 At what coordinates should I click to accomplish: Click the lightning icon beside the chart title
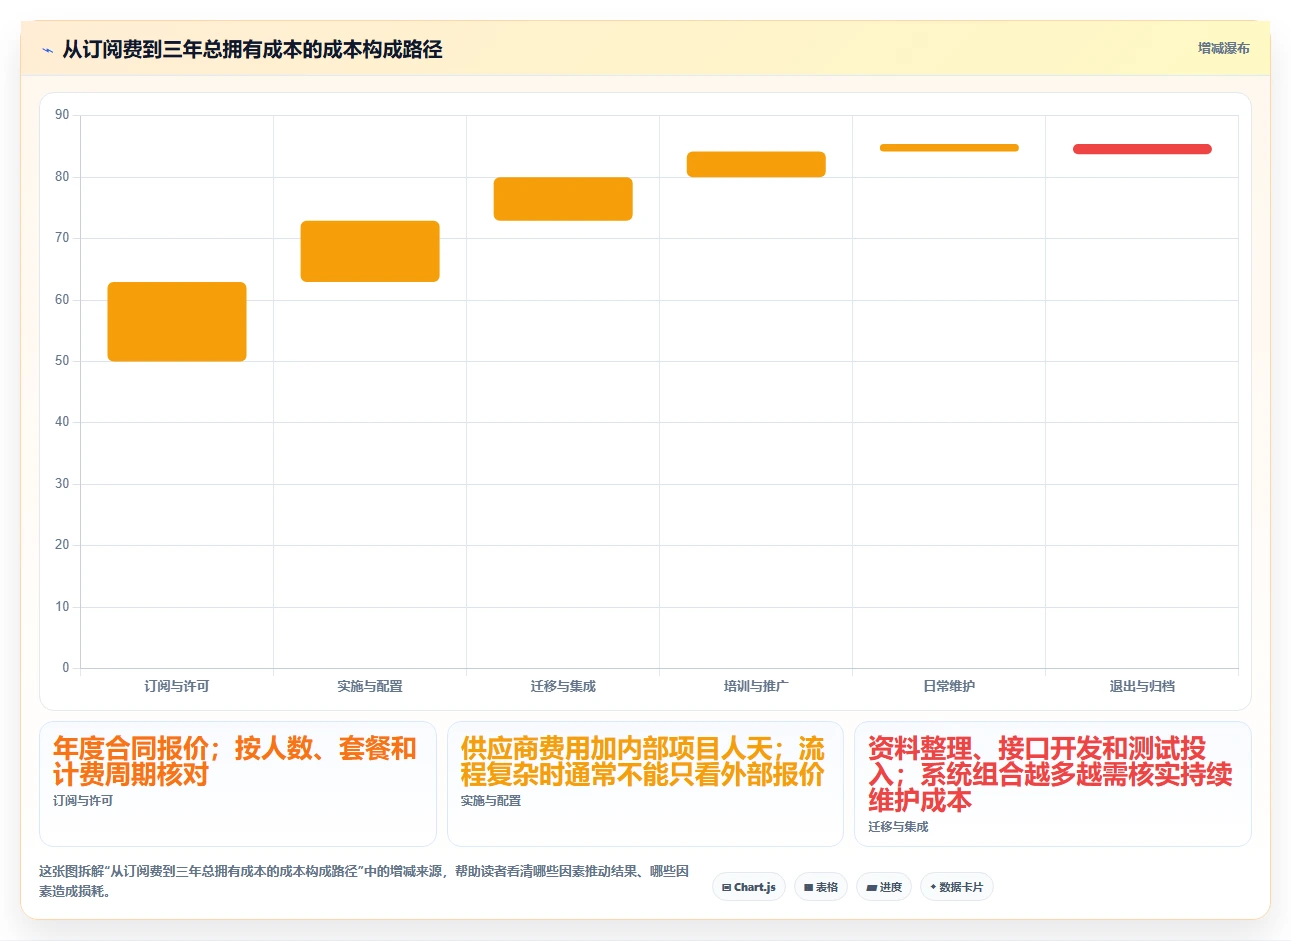pyautogui.click(x=47, y=50)
